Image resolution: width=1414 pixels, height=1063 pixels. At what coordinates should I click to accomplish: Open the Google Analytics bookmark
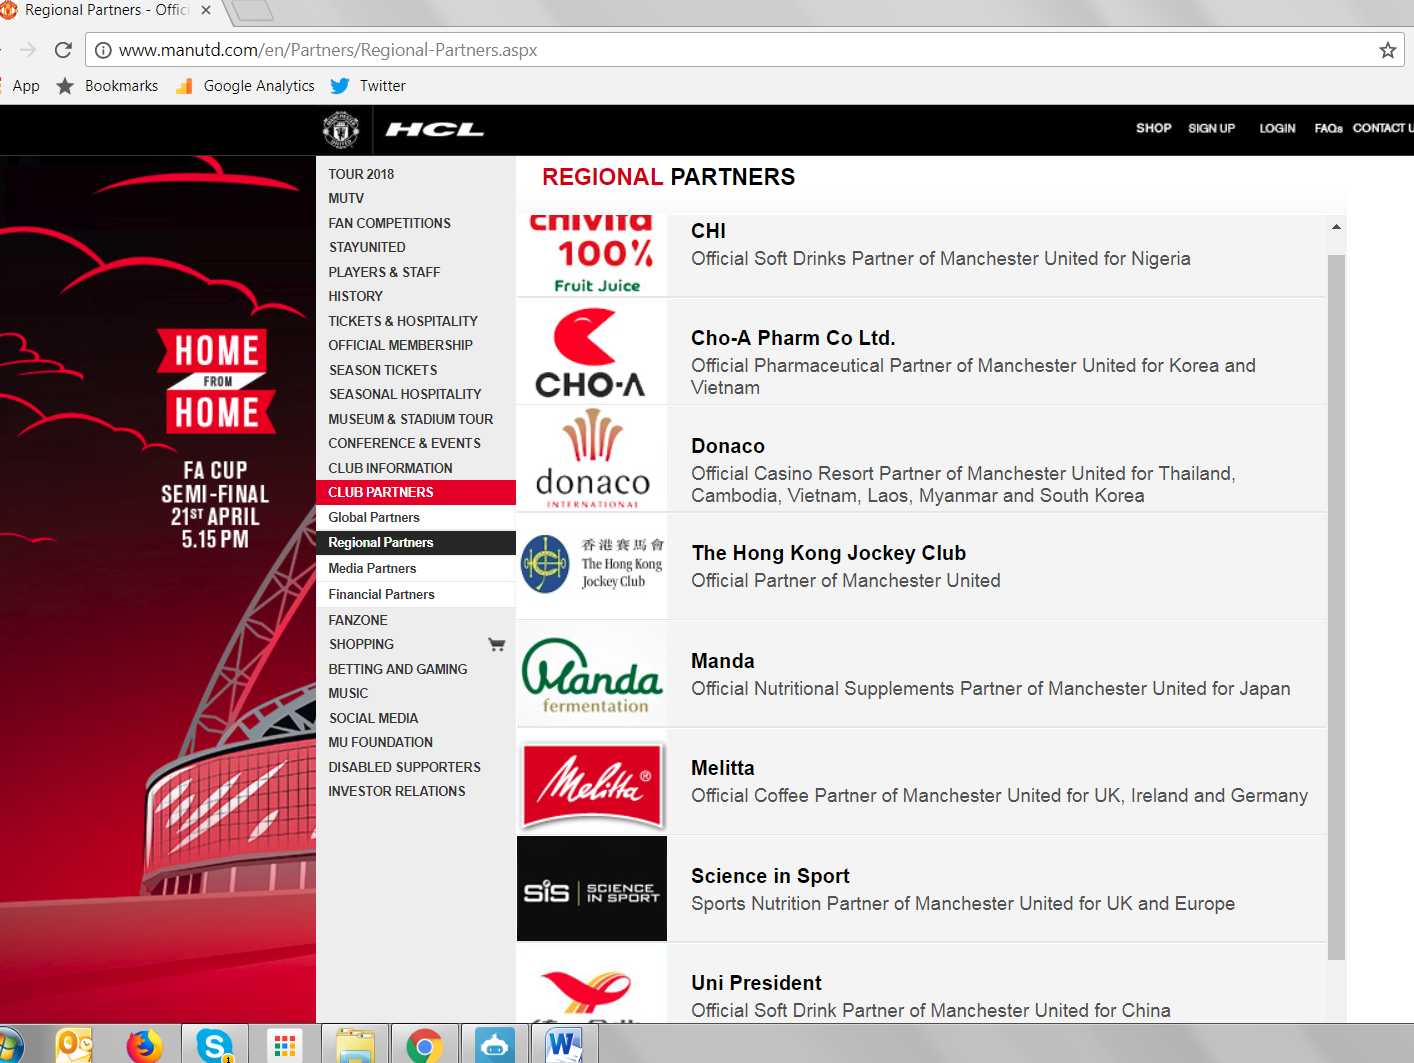pos(245,86)
